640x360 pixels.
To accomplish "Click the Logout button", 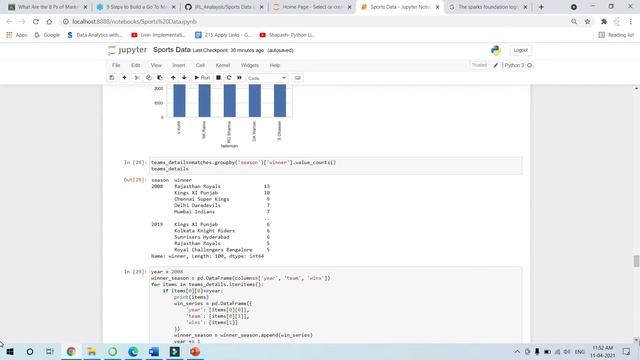I will [520, 50].
